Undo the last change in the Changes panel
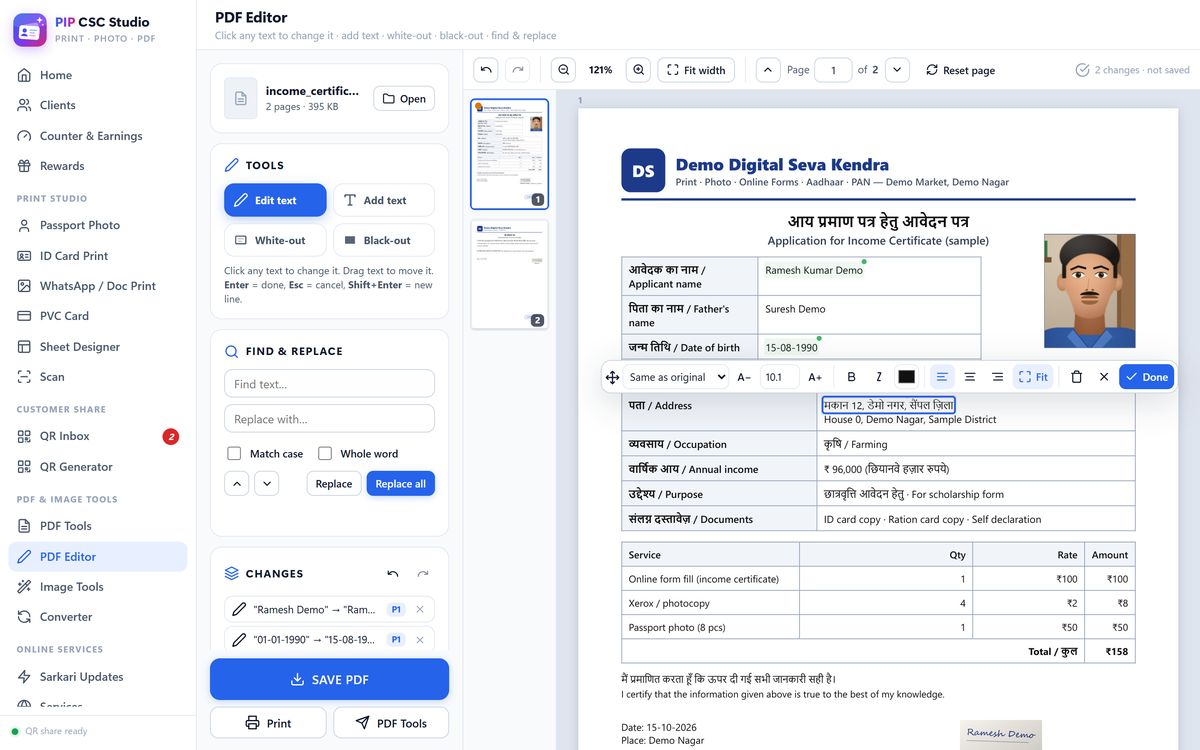Screen dimensions: 1200x750 (x=393, y=574)
